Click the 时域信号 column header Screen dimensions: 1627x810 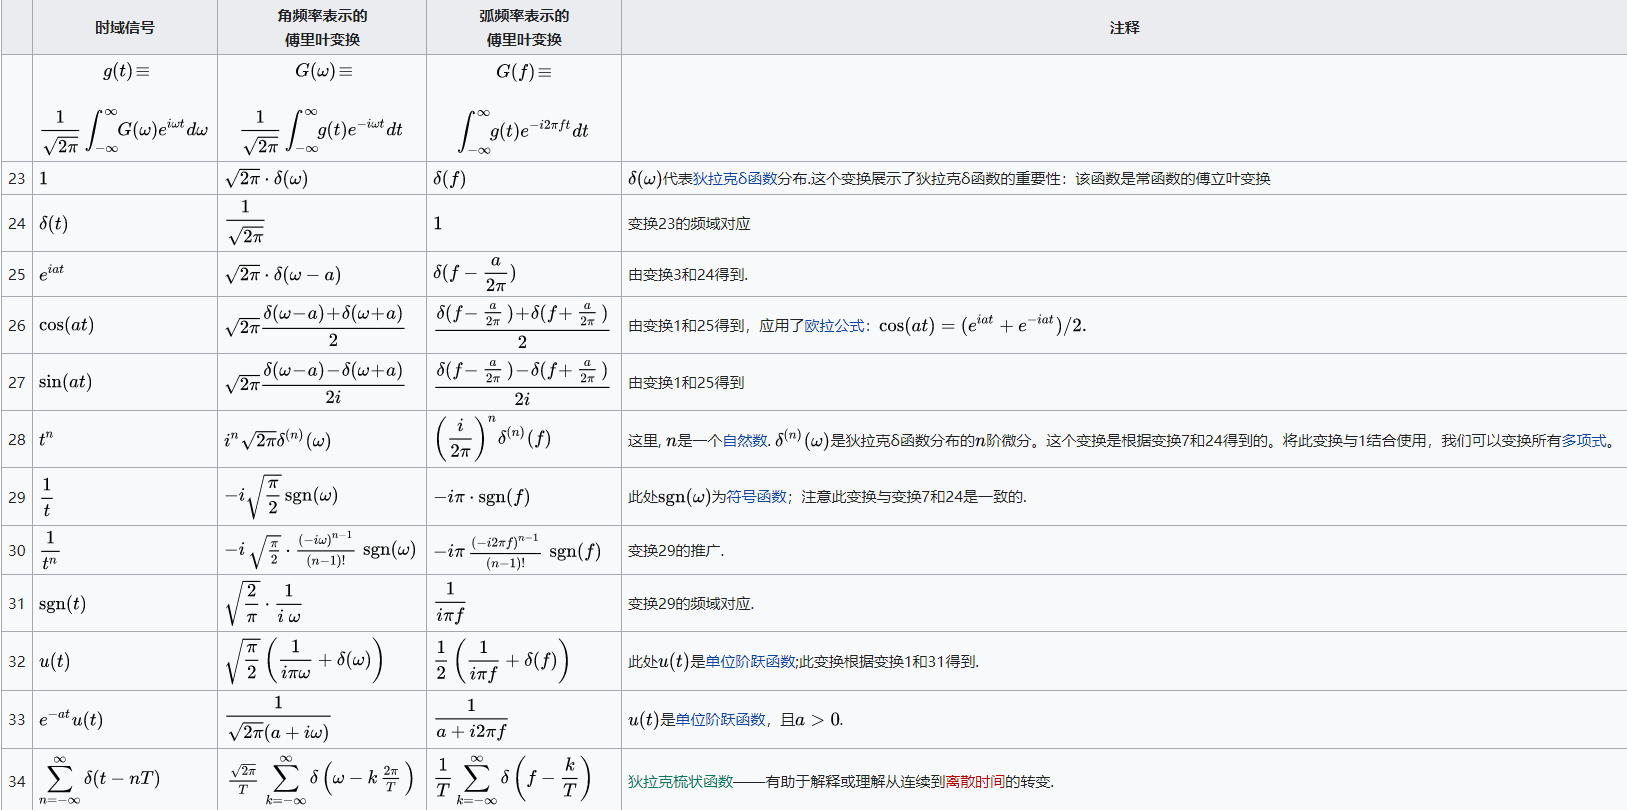click(x=125, y=27)
